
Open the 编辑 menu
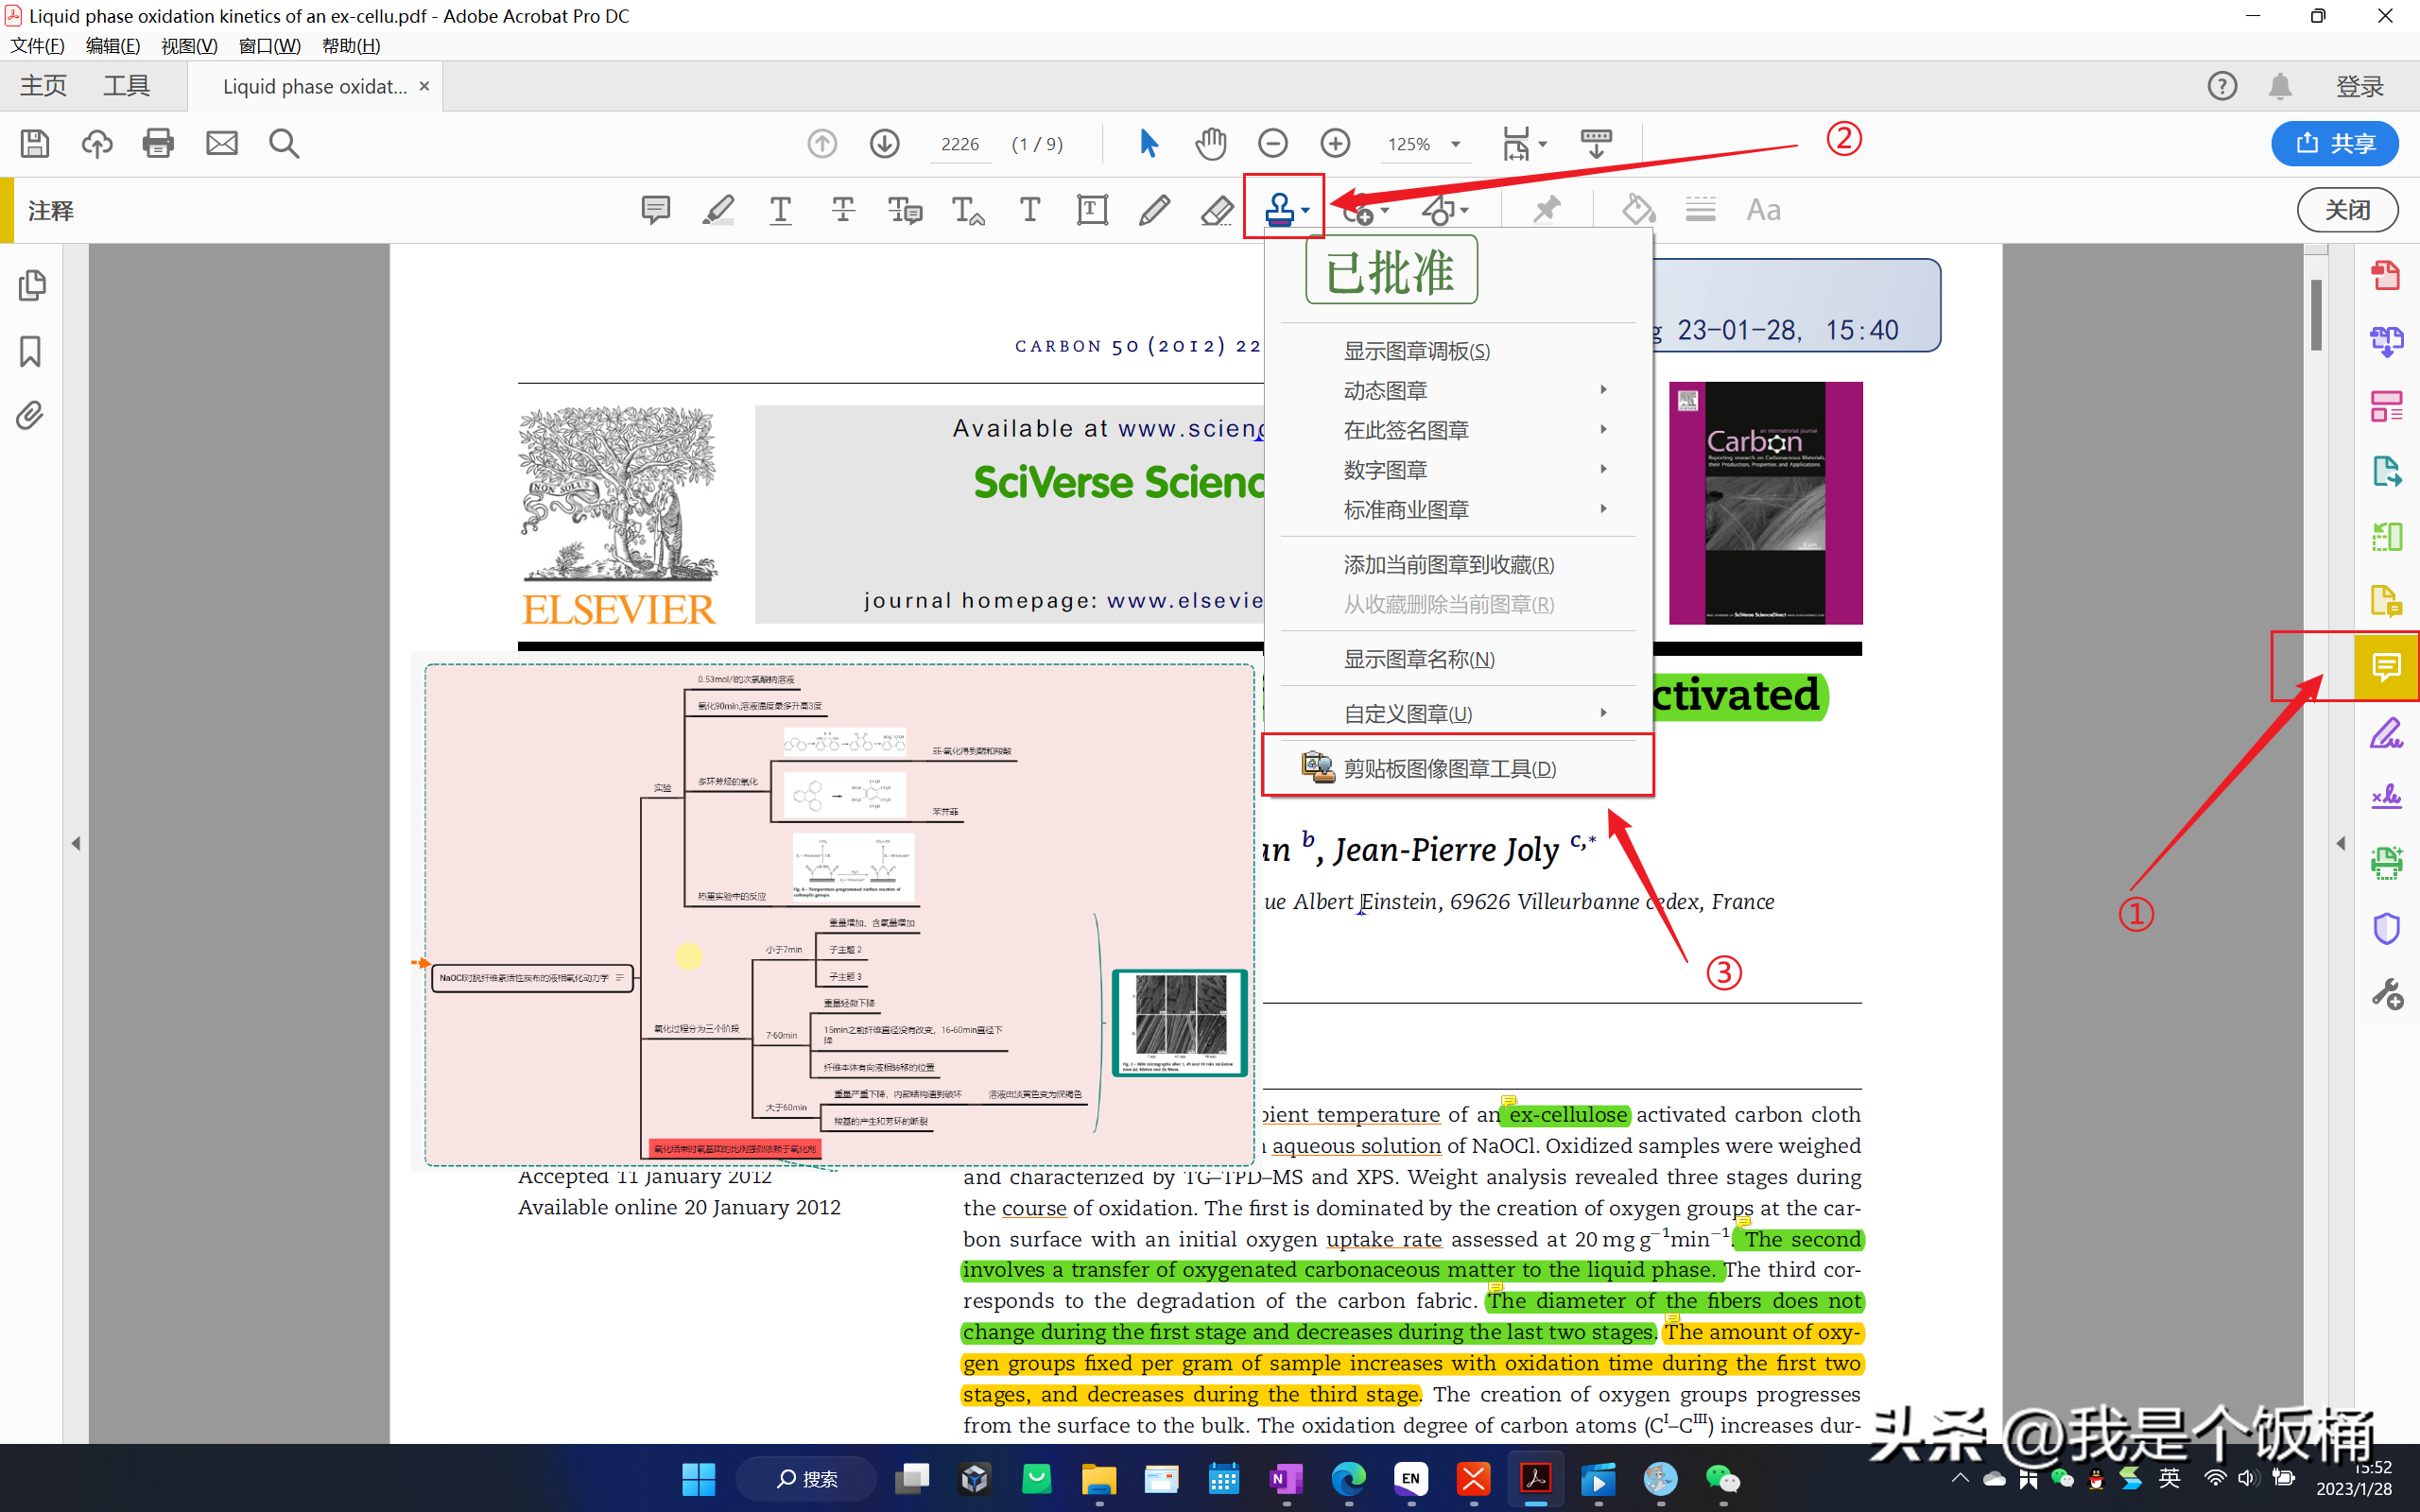[x=113, y=46]
